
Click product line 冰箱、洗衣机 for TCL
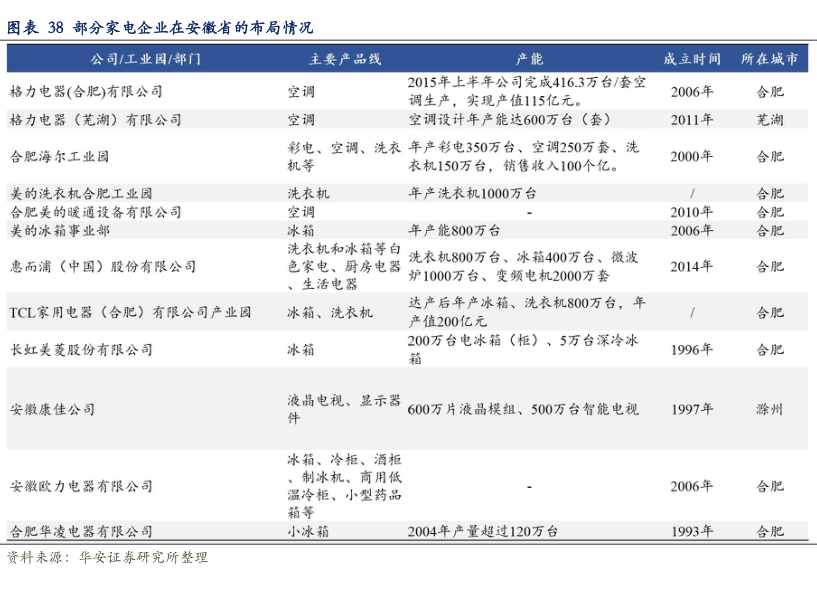tap(330, 313)
